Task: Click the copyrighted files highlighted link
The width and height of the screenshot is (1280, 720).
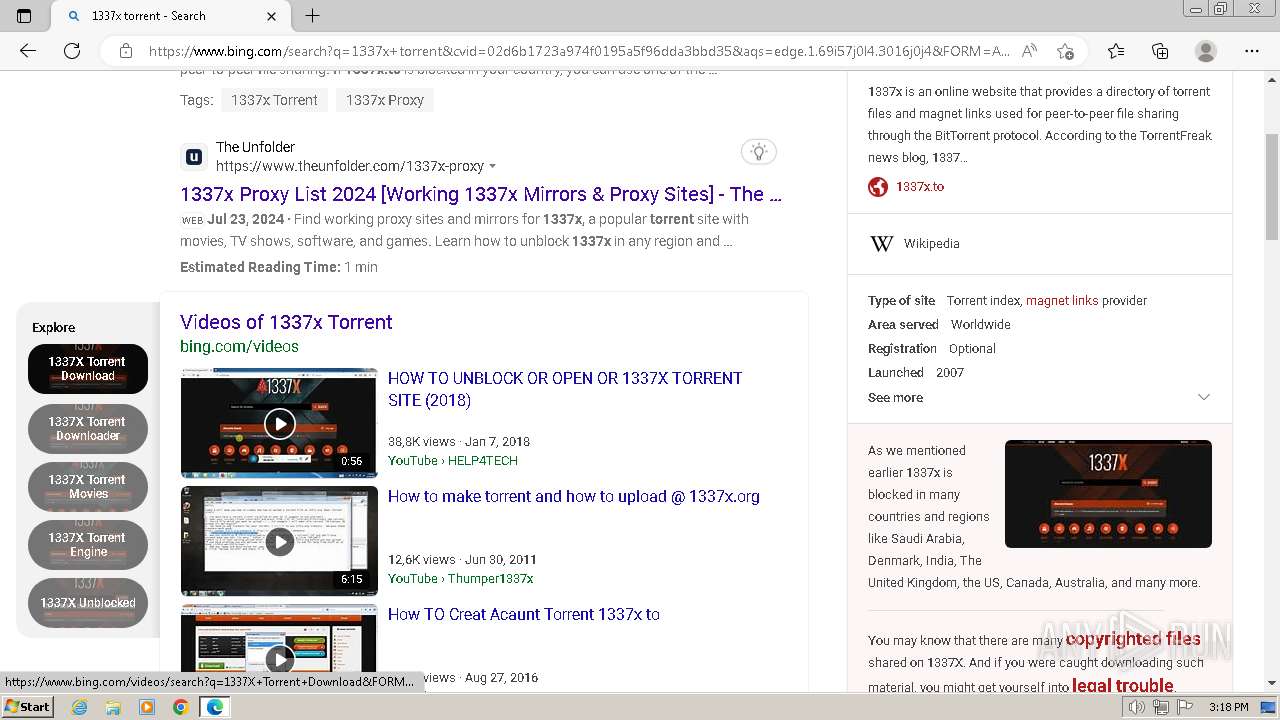Action: [x=1133, y=639]
